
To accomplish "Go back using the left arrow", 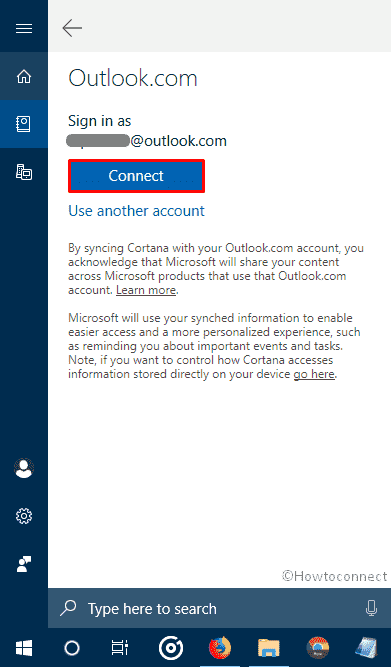I will [x=72, y=28].
